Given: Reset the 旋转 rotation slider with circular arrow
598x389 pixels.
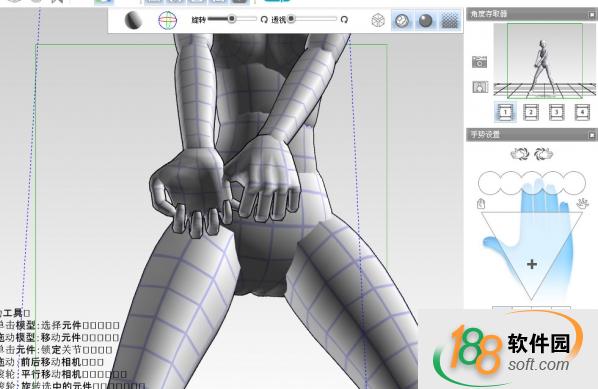Looking at the screenshot, I should pyautogui.click(x=264, y=19).
